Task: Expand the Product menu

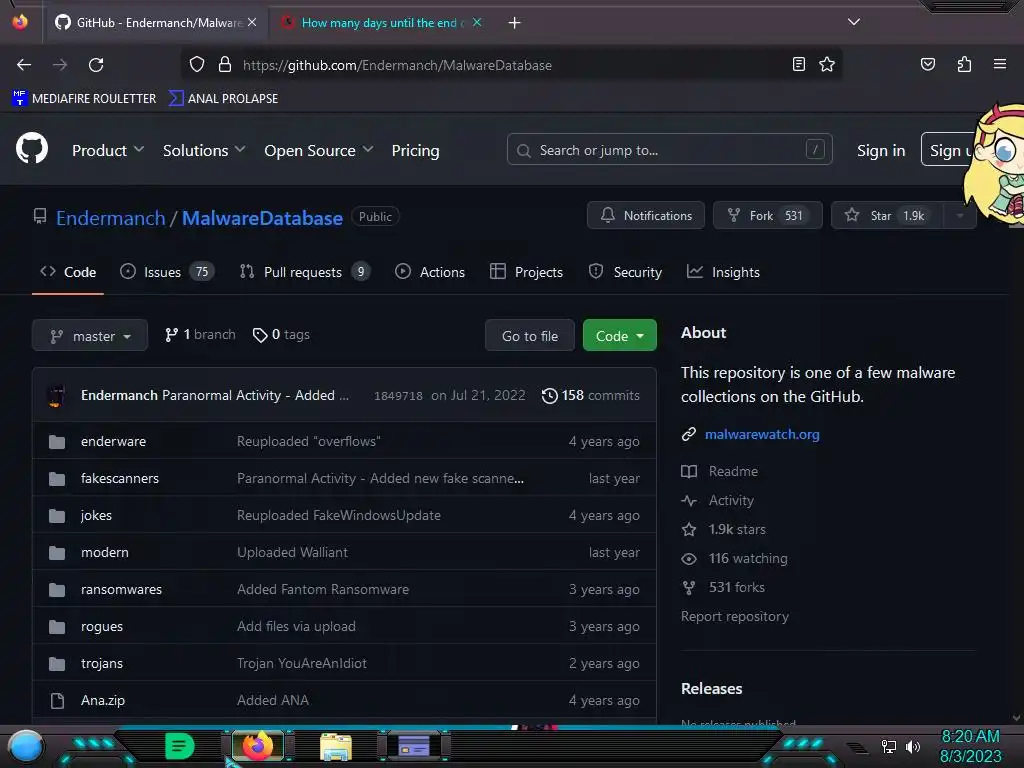Action: (108, 150)
